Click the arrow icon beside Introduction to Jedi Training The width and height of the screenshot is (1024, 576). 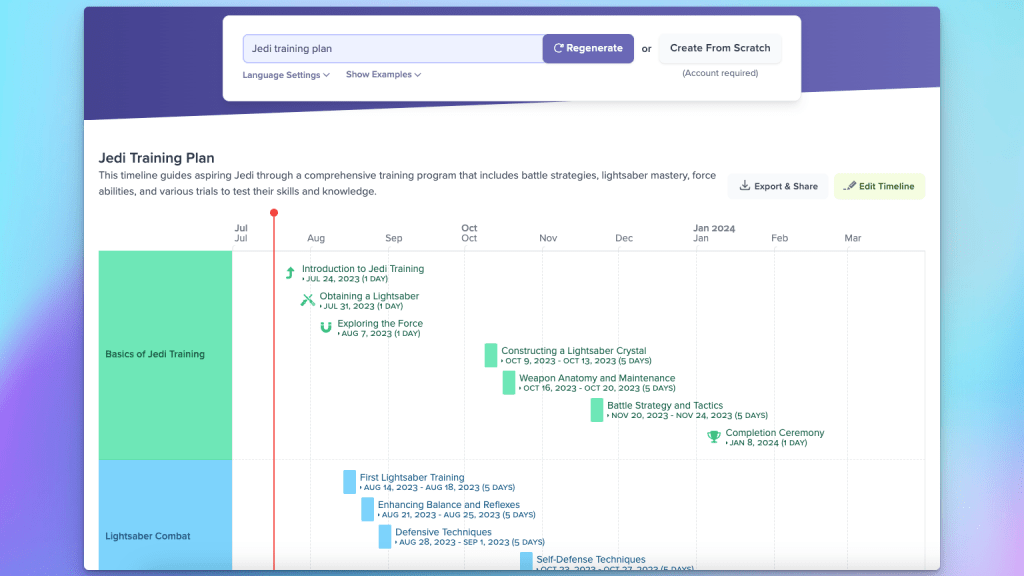pyautogui.click(x=290, y=273)
